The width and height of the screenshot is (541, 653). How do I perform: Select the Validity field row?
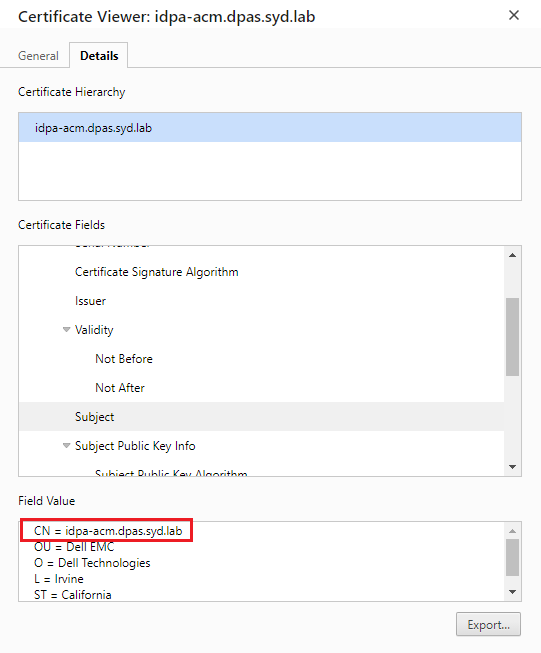point(261,330)
